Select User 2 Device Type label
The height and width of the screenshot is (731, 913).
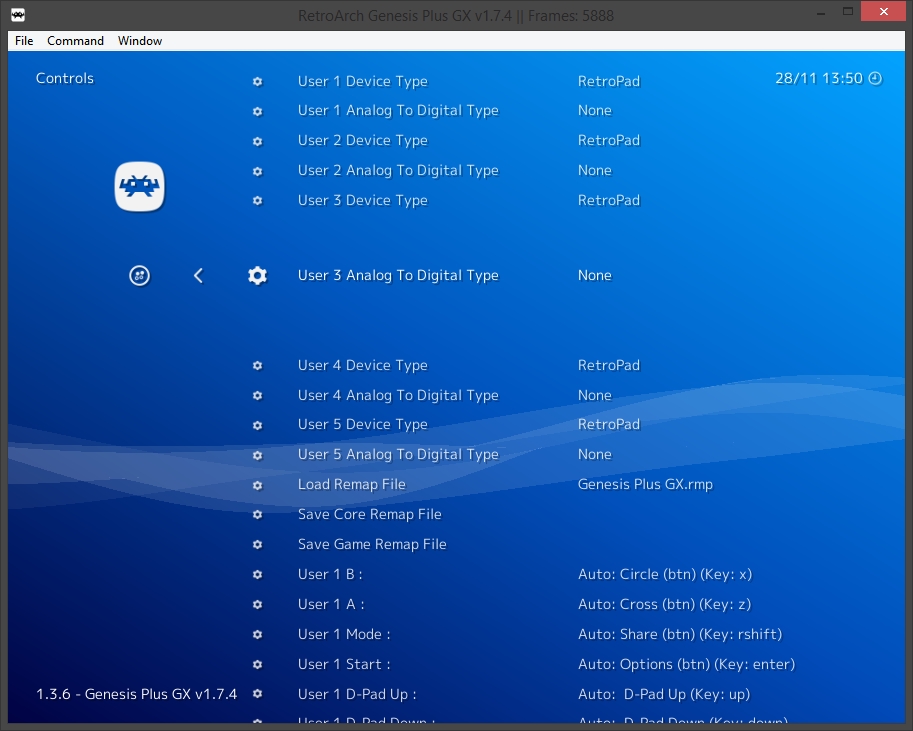[363, 140]
